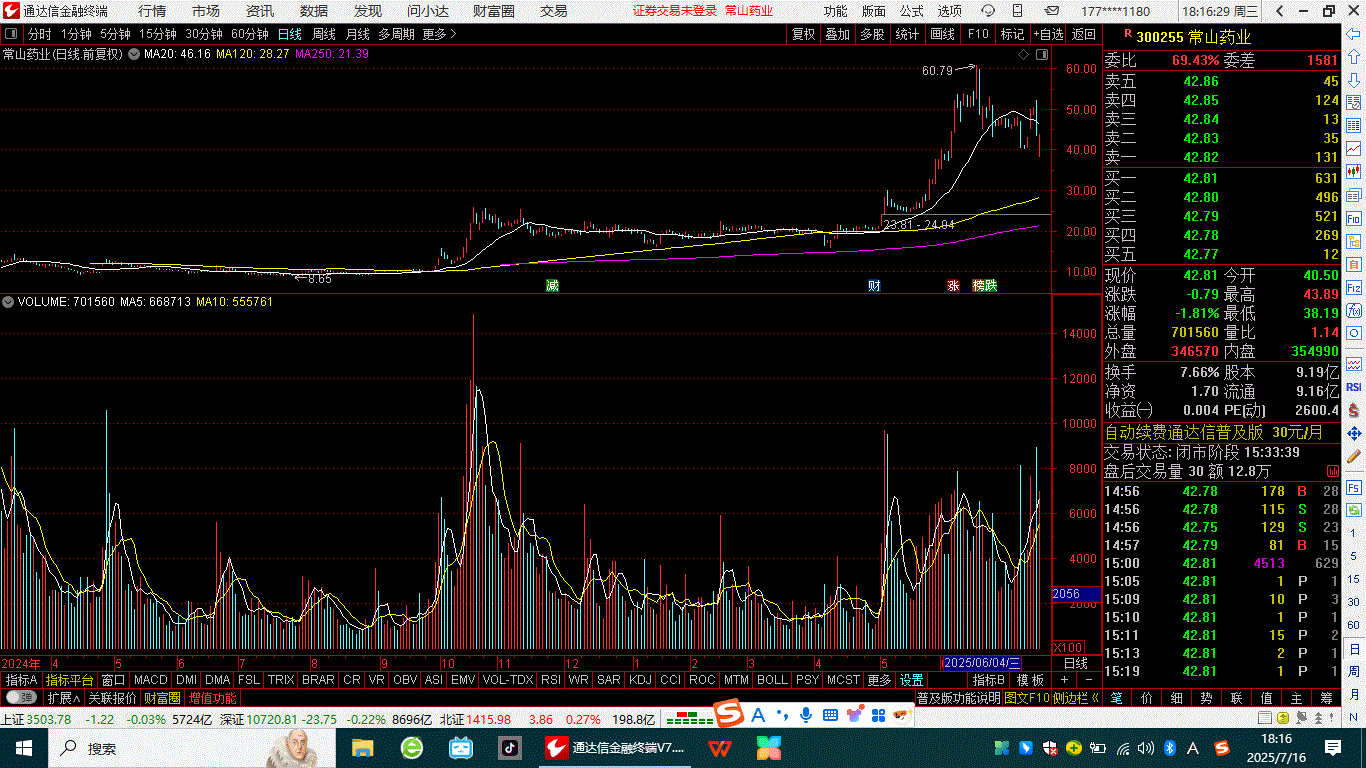The width and height of the screenshot is (1366, 768).
Task: Click the Sogou input S icon on toolbar
Action: [727, 714]
